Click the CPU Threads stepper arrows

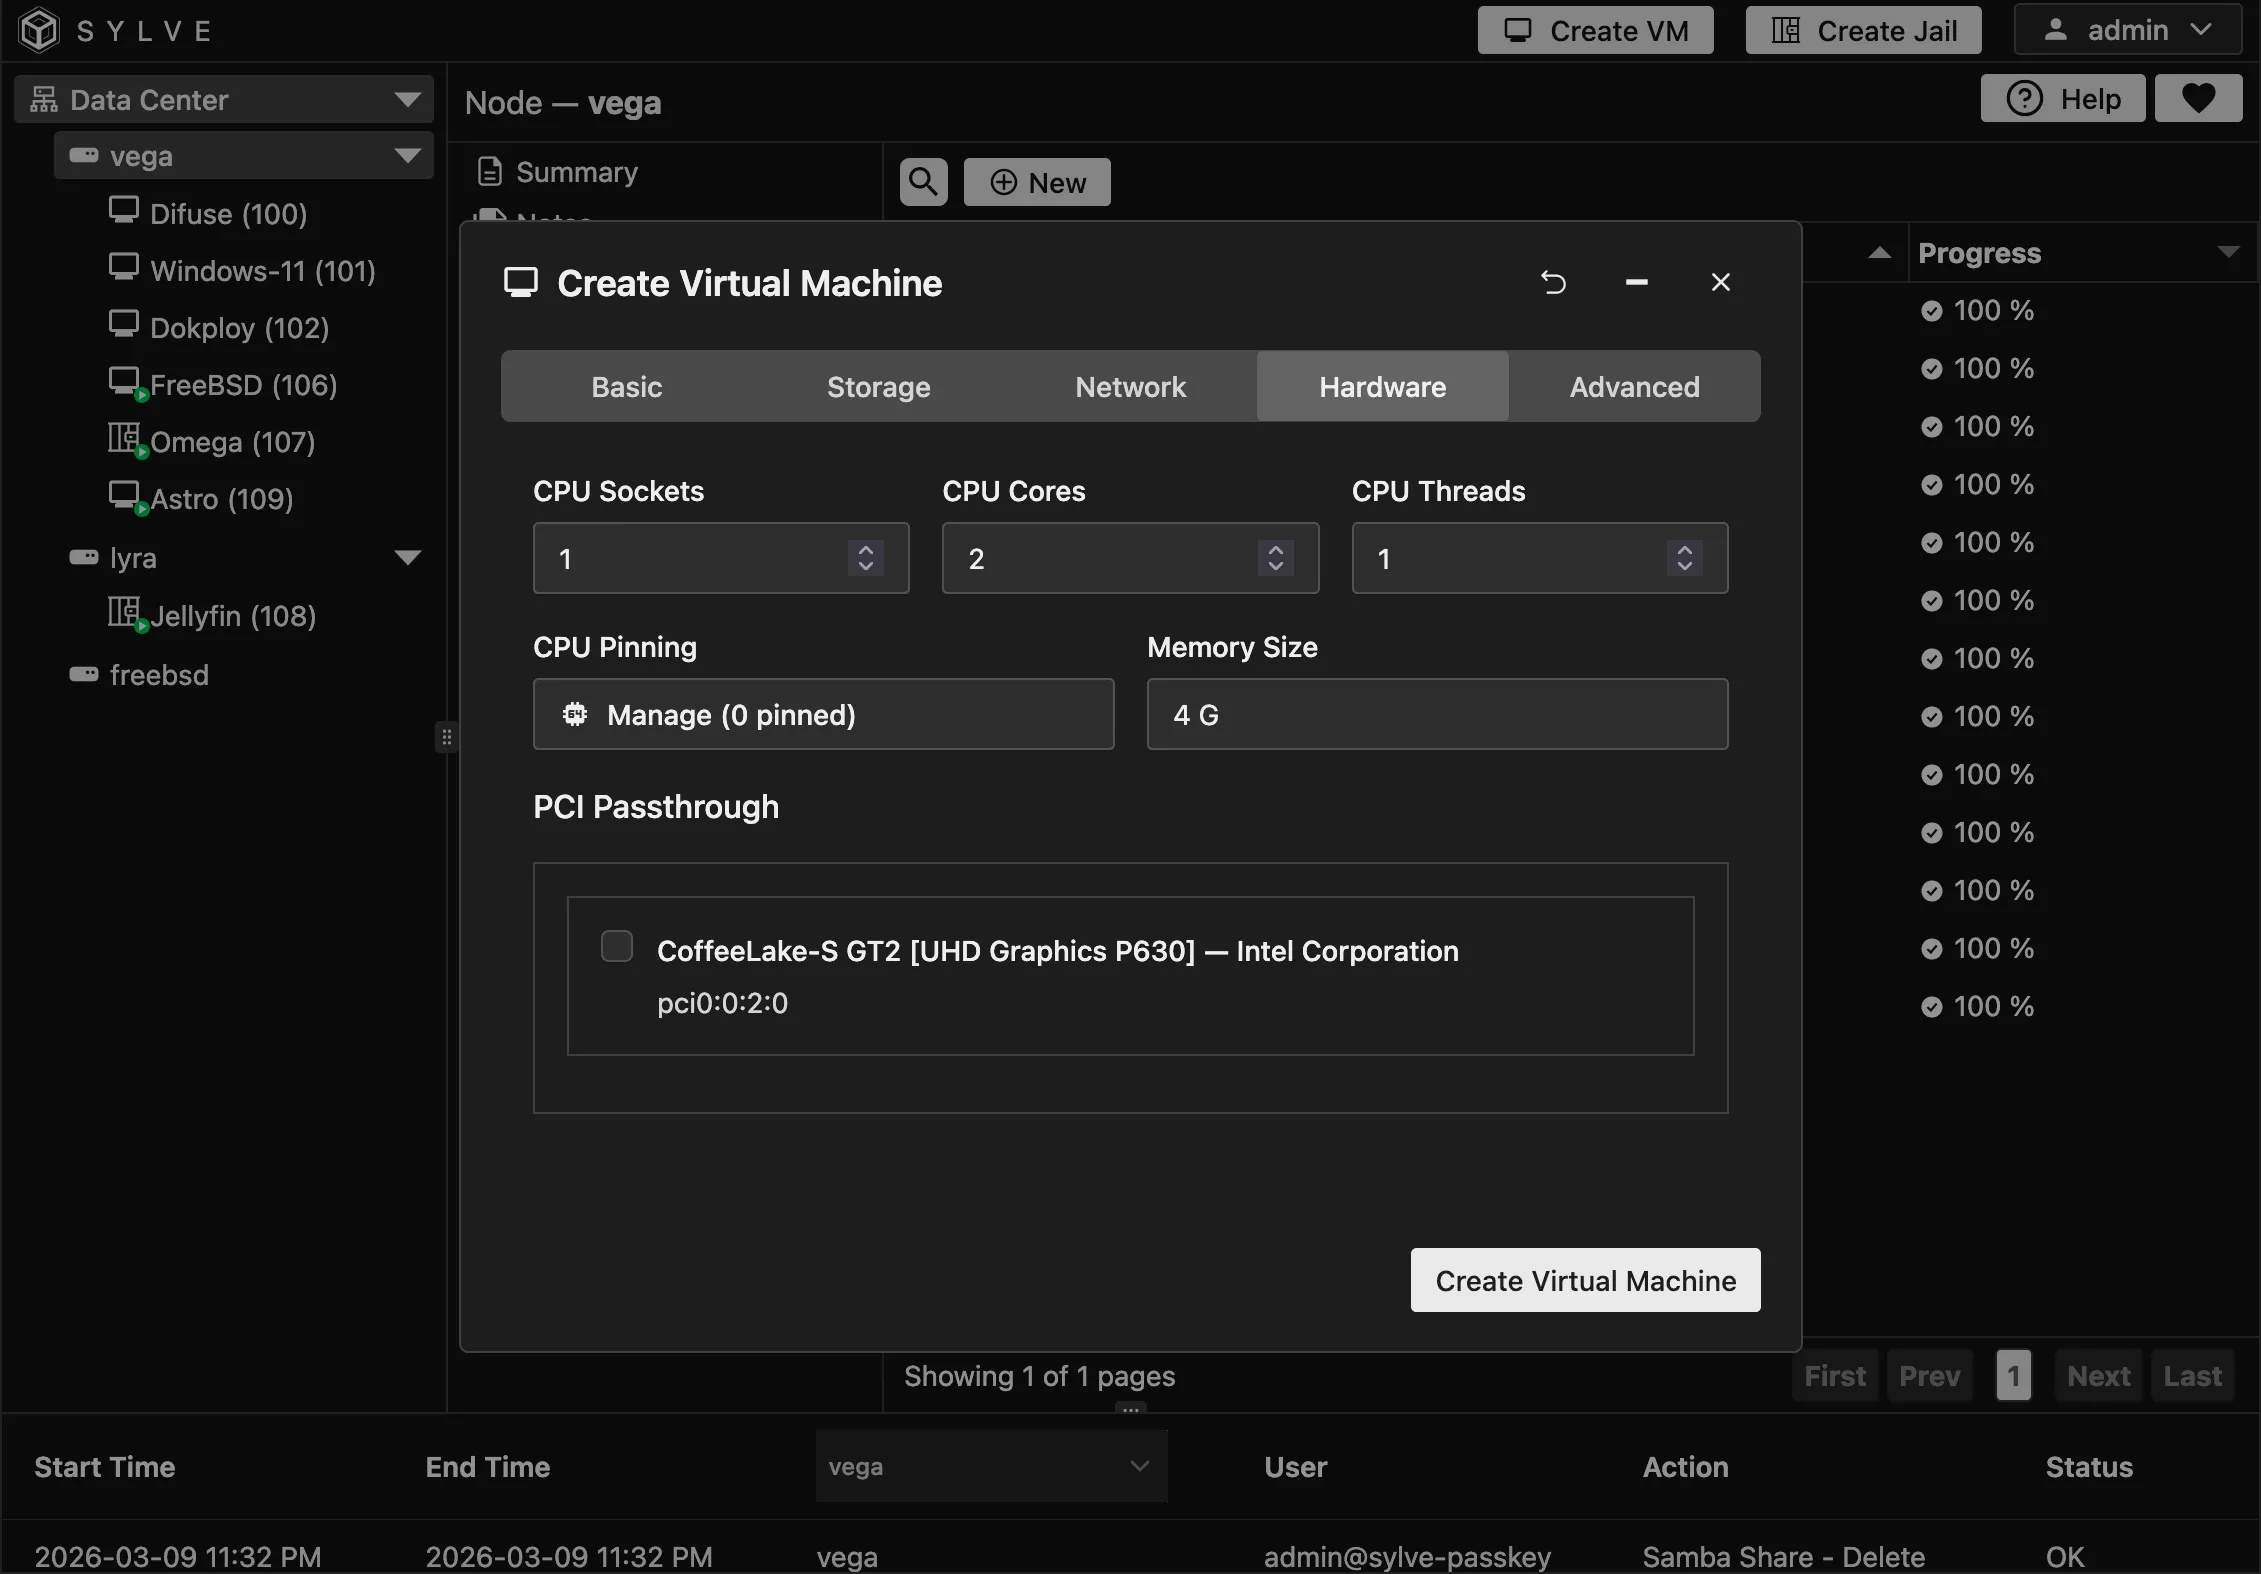1684,558
